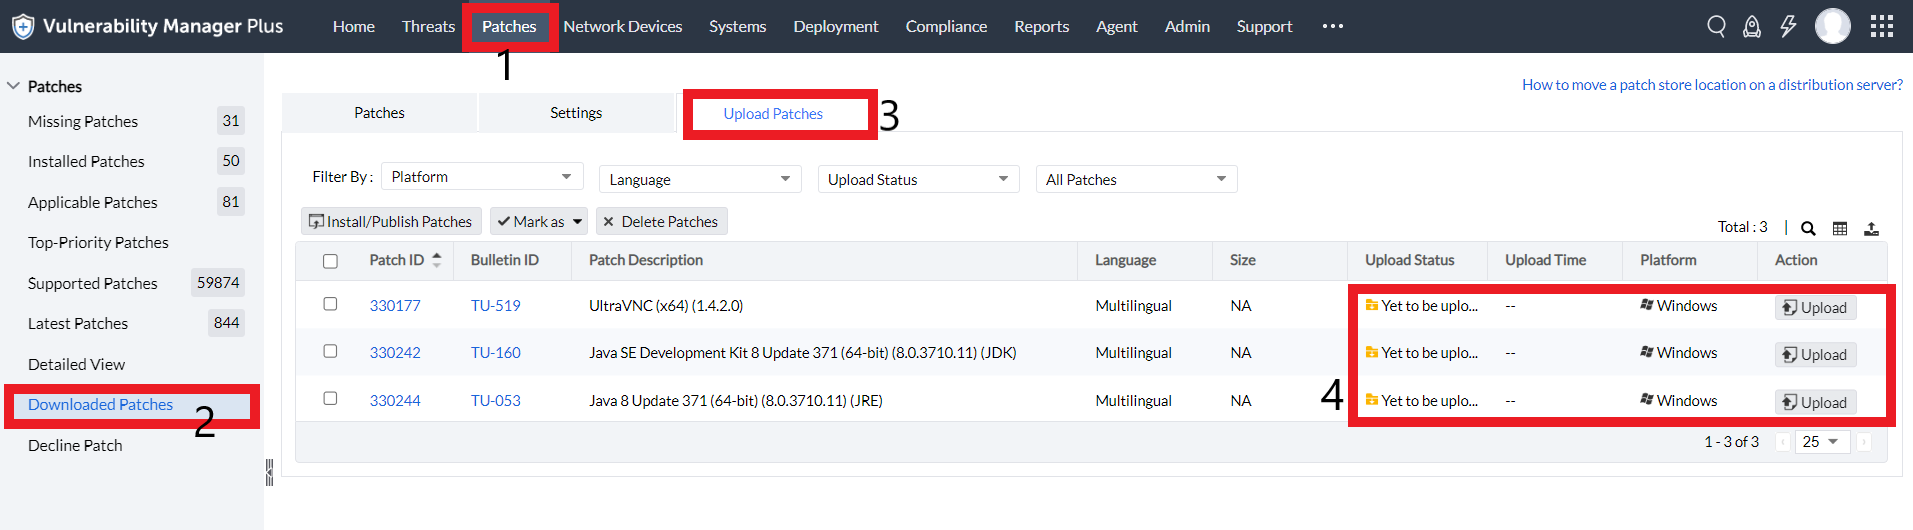The height and width of the screenshot is (530, 1913).
Task: Open the Deployment menu
Action: (836, 26)
